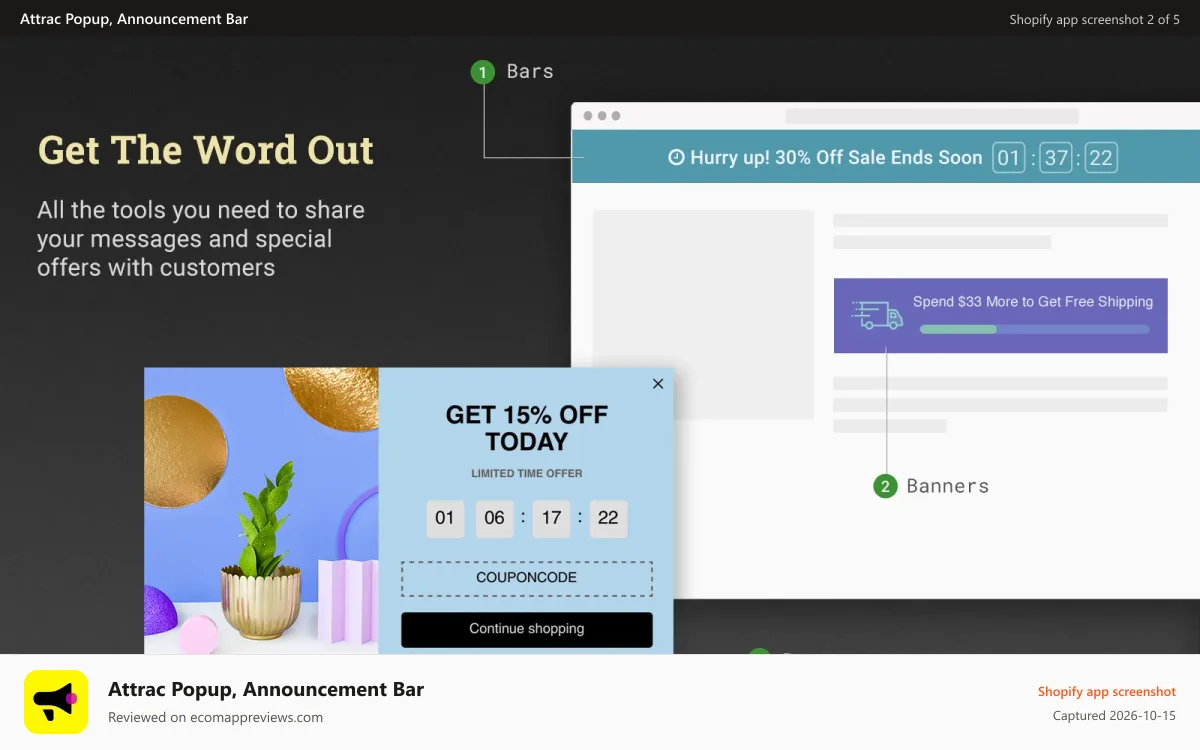Click the popup countdown box showing 06
The height and width of the screenshot is (750, 1200).
(494, 518)
